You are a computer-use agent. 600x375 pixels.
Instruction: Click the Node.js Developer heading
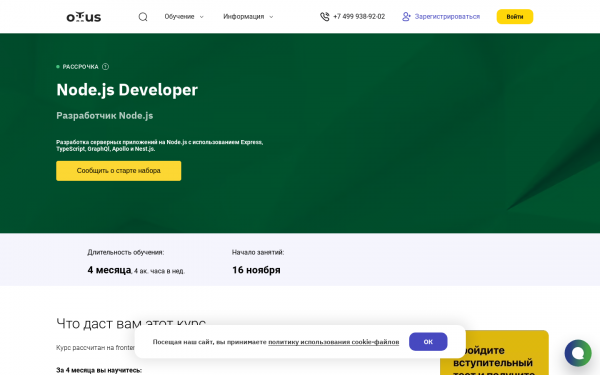coord(127,90)
